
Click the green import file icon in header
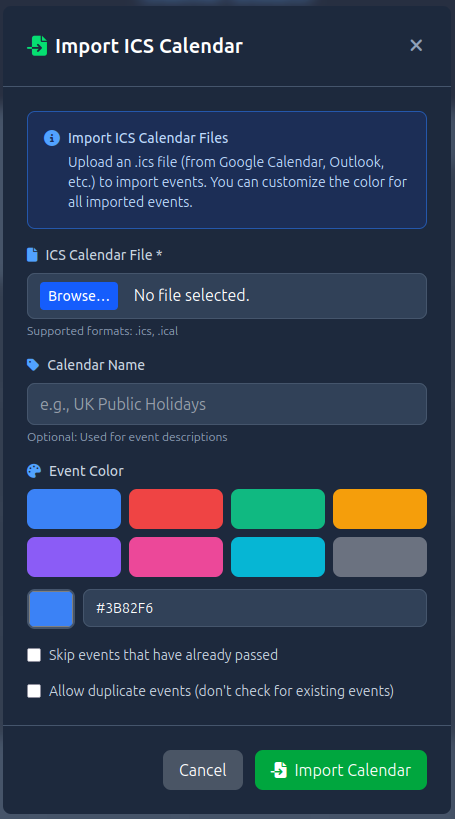click(x=37, y=46)
